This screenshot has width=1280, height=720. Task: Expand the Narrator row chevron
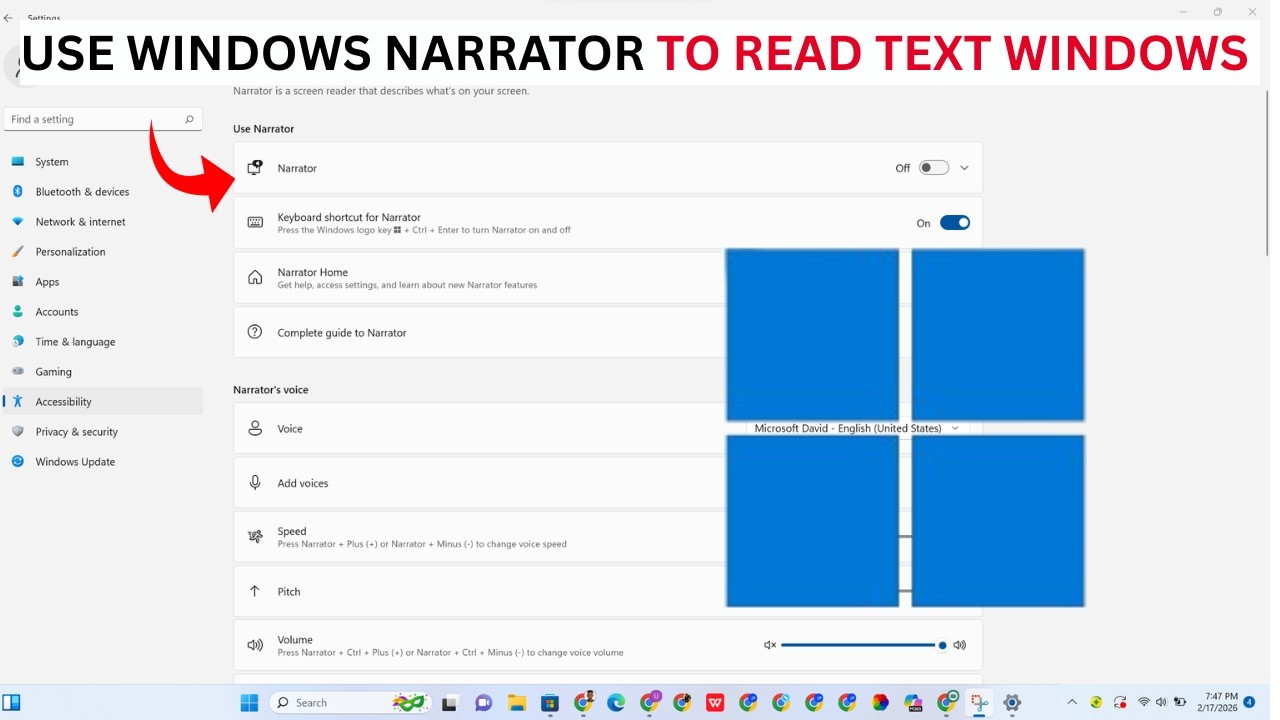coord(964,168)
